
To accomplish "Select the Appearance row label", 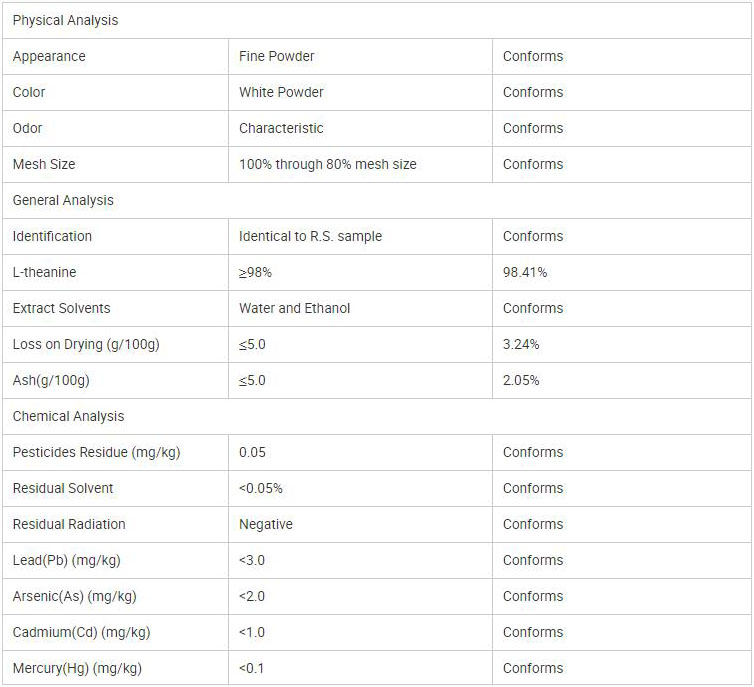I will [49, 56].
